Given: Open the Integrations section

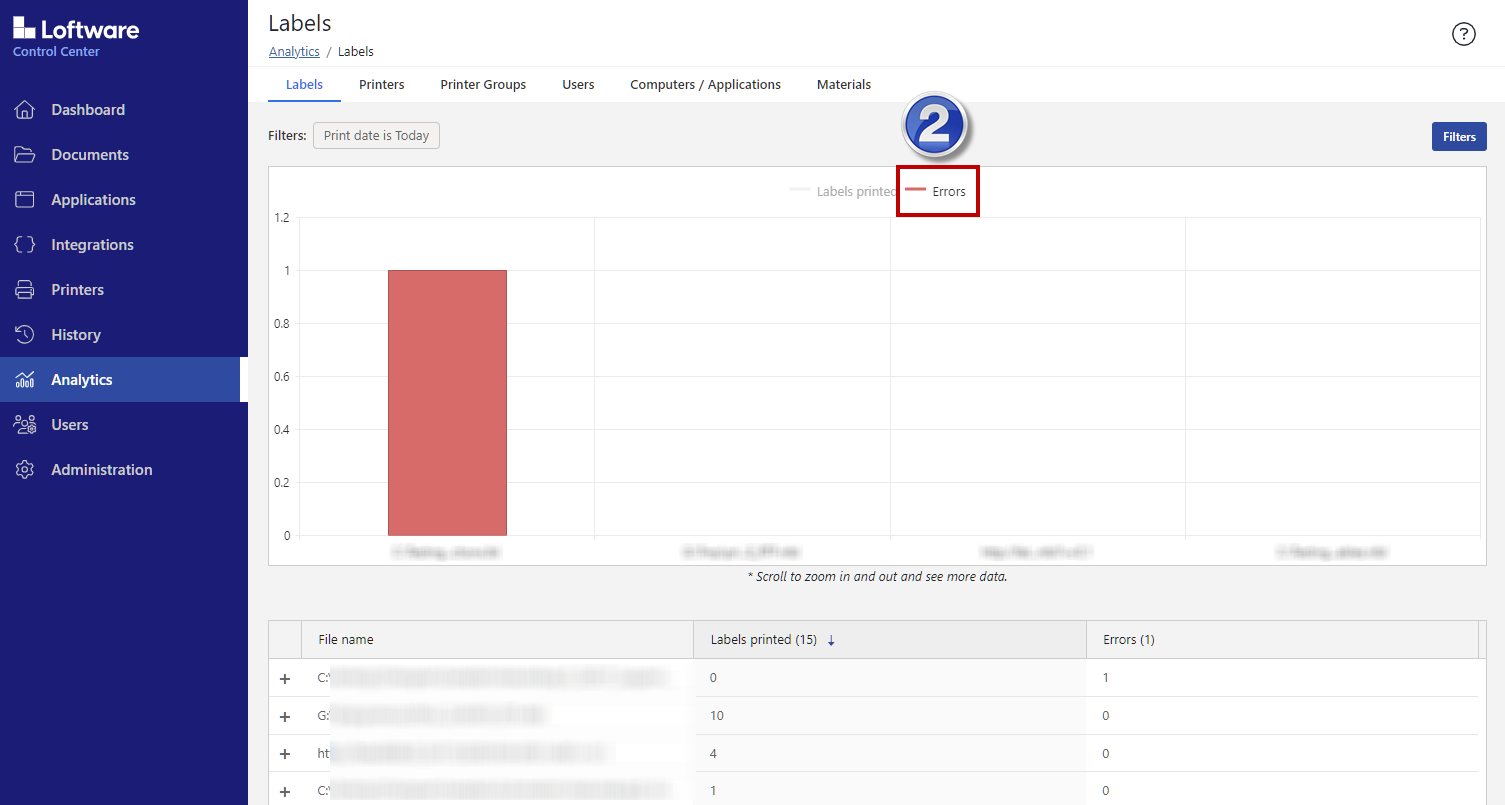Looking at the screenshot, I should click(x=93, y=244).
